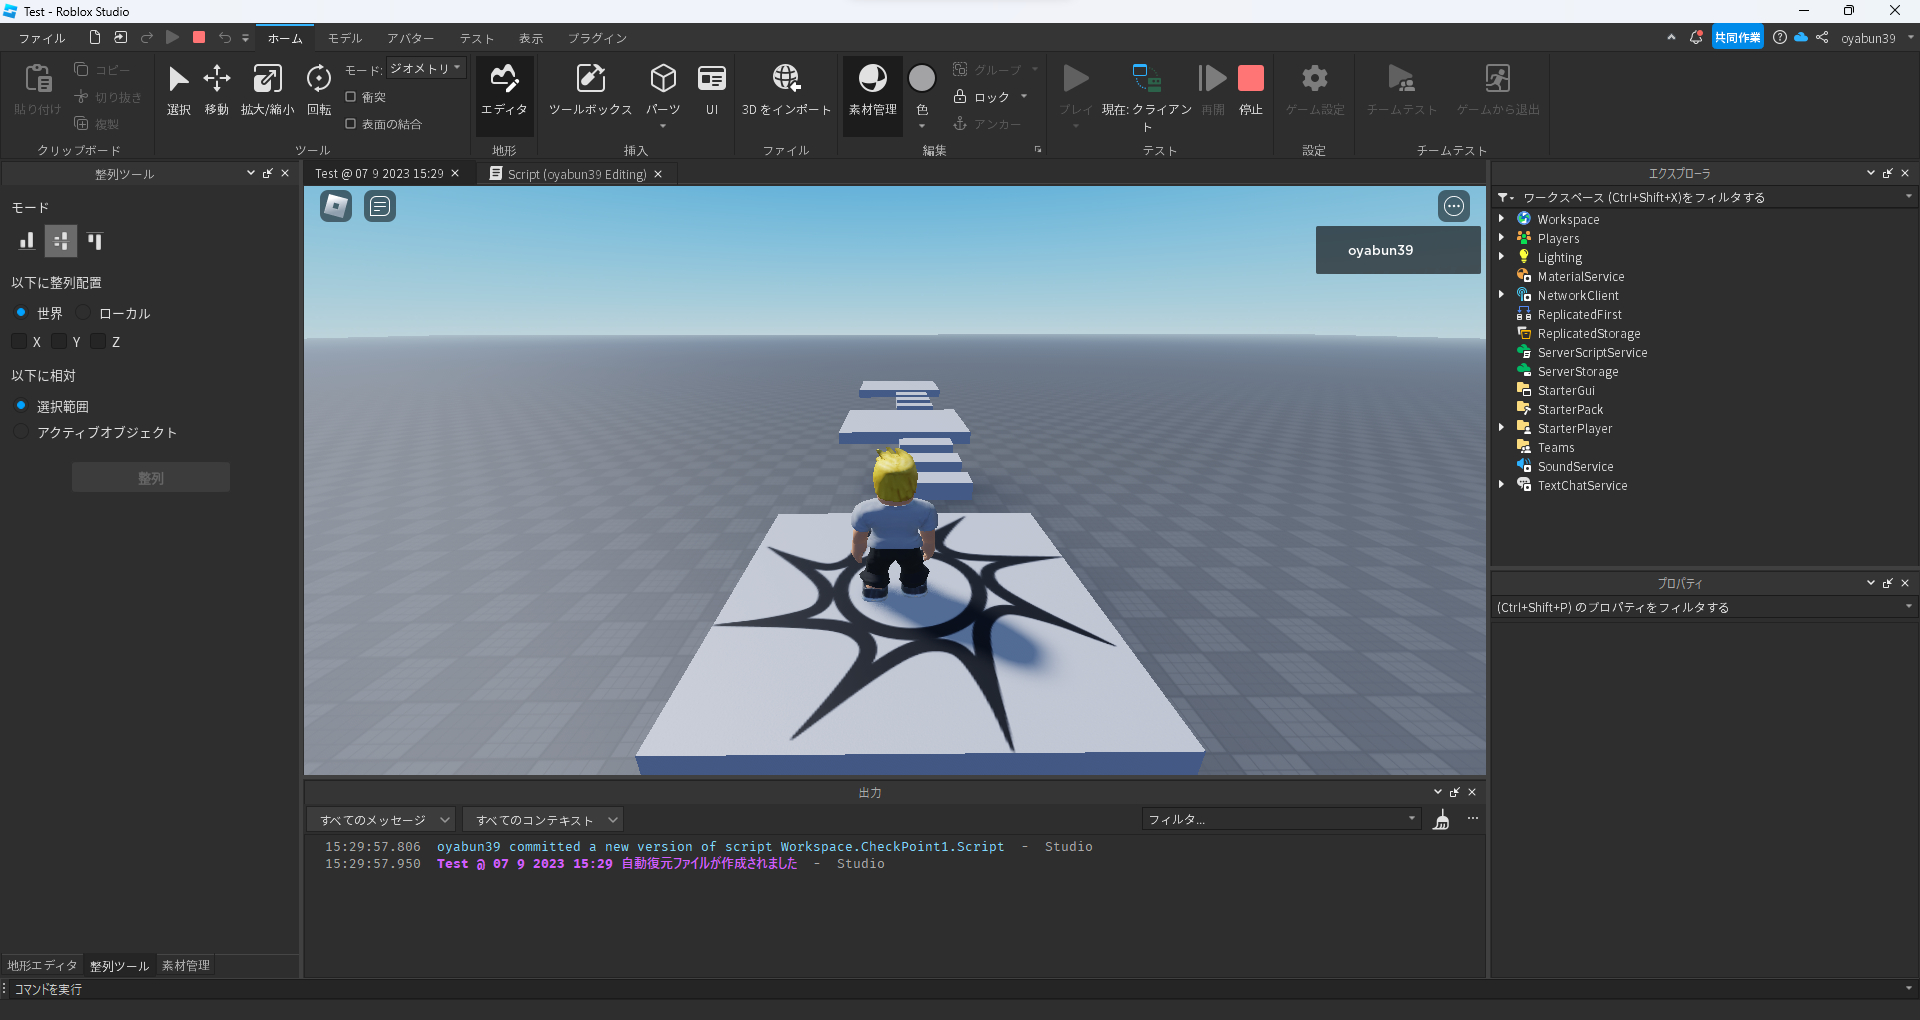Switch to the アバター (Avatar) ribbon tab
The height and width of the screenshot is (1020, 1920).
point(410,38)
